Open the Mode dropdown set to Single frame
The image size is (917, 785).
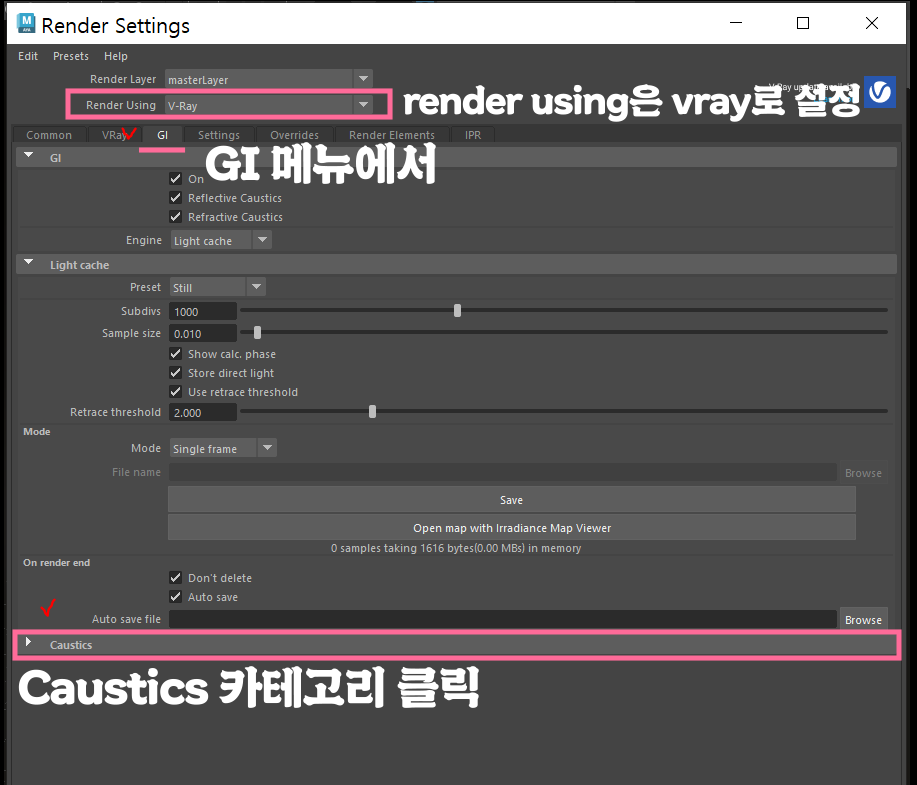[x=223, y=449]
